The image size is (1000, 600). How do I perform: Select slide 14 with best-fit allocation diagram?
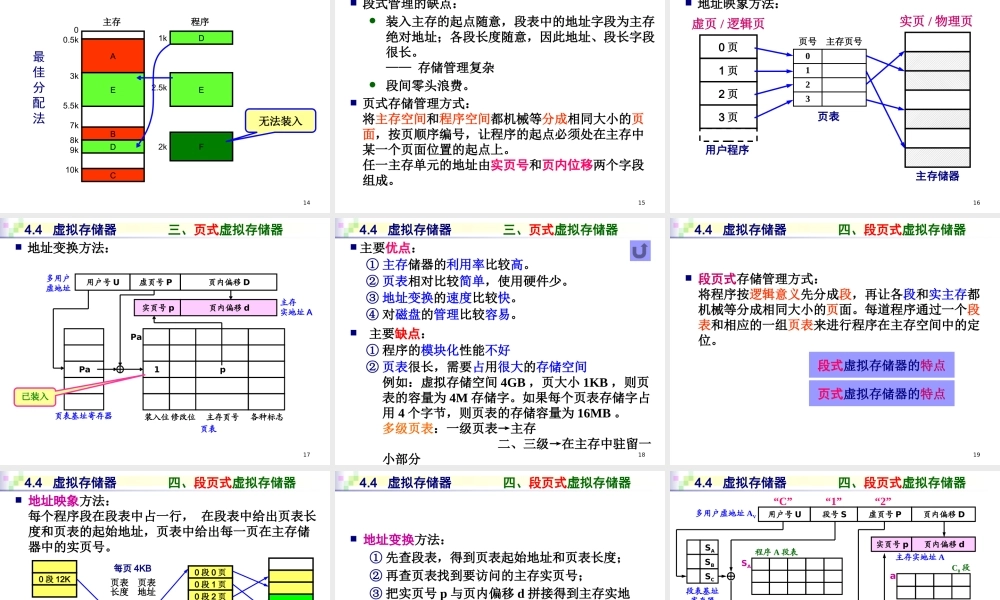pos(166,105)
